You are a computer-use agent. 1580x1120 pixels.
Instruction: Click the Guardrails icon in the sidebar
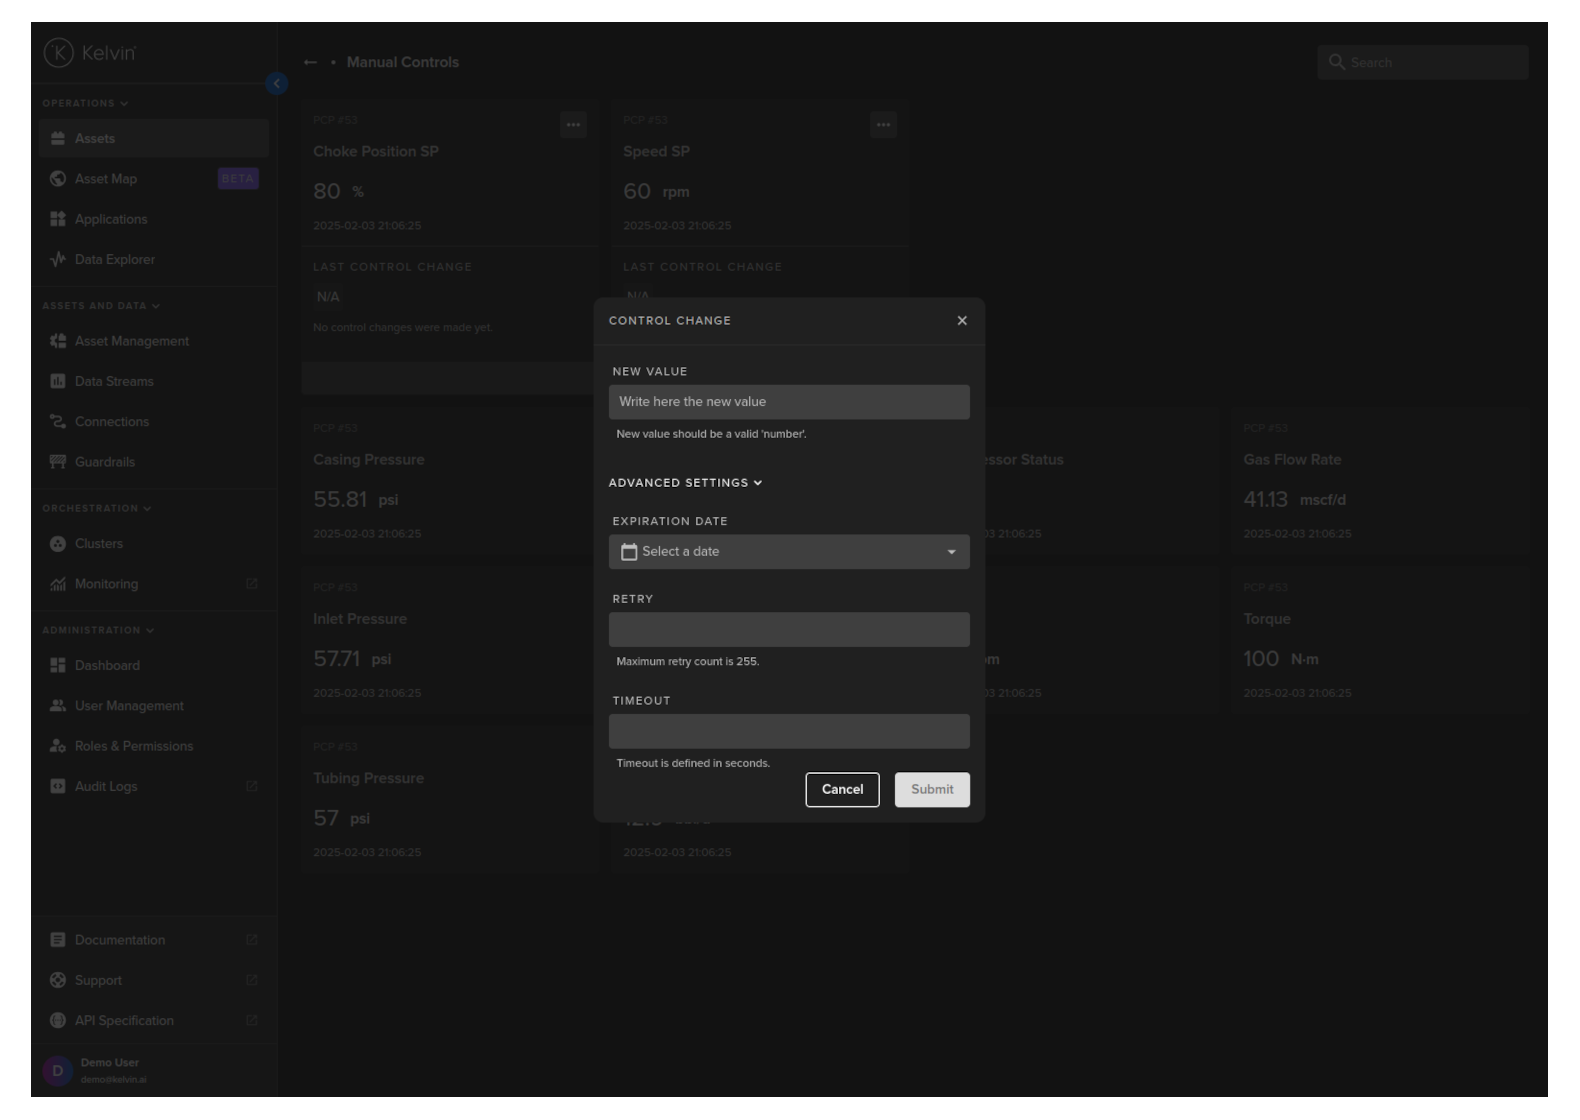(58, 462)
